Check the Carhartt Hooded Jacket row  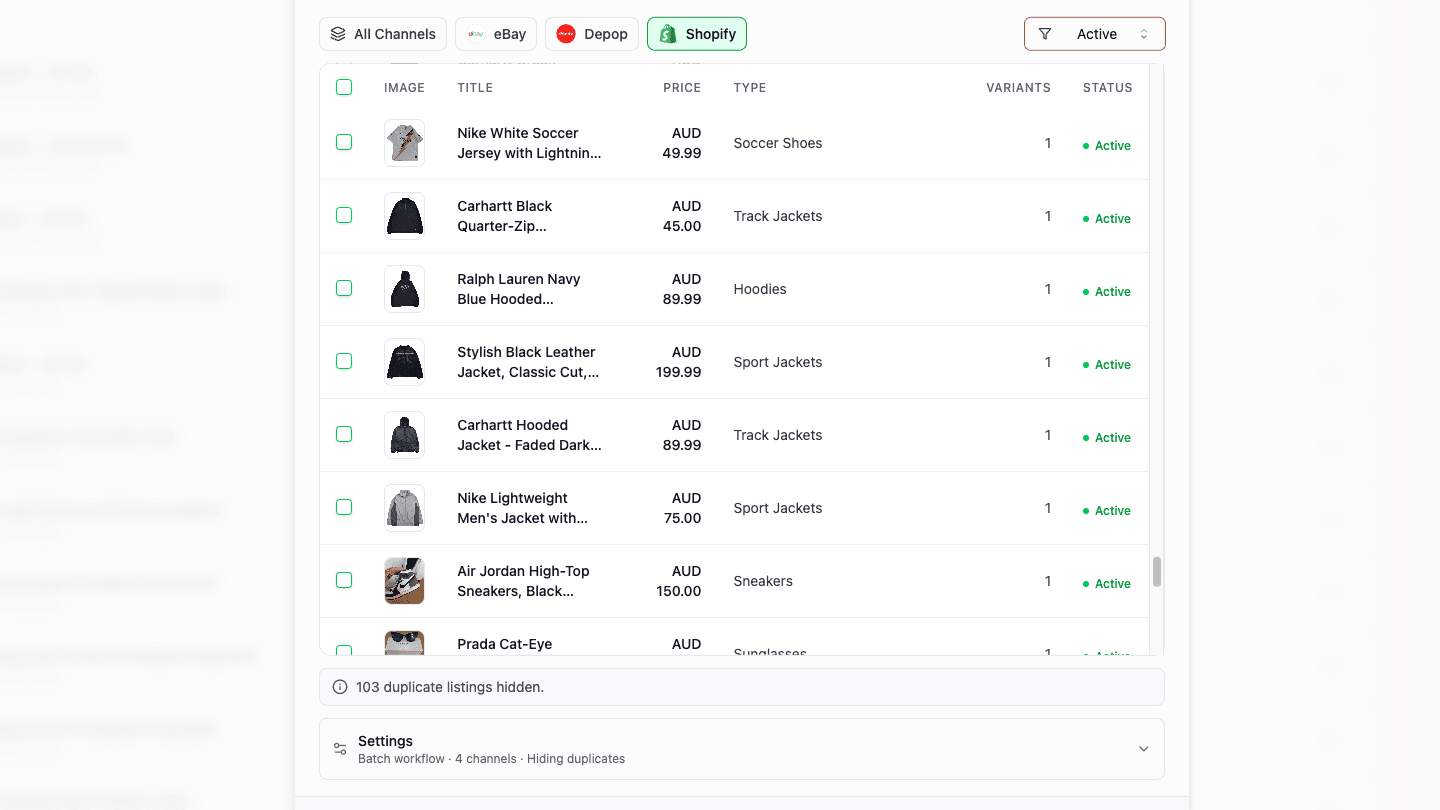[344, 435]
